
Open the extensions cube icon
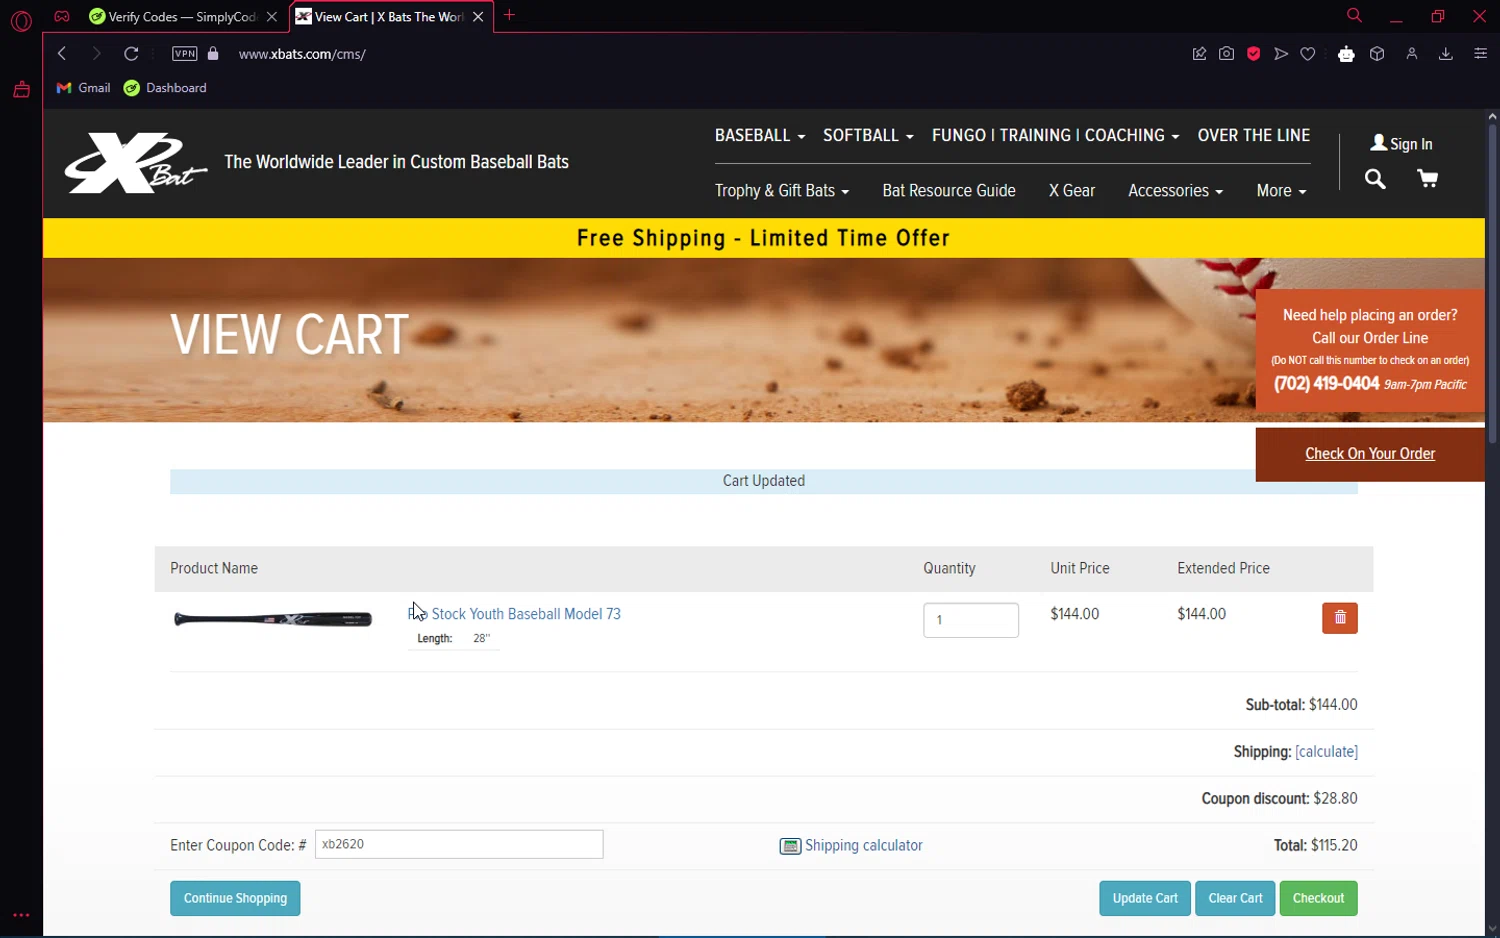point(1377,54)
